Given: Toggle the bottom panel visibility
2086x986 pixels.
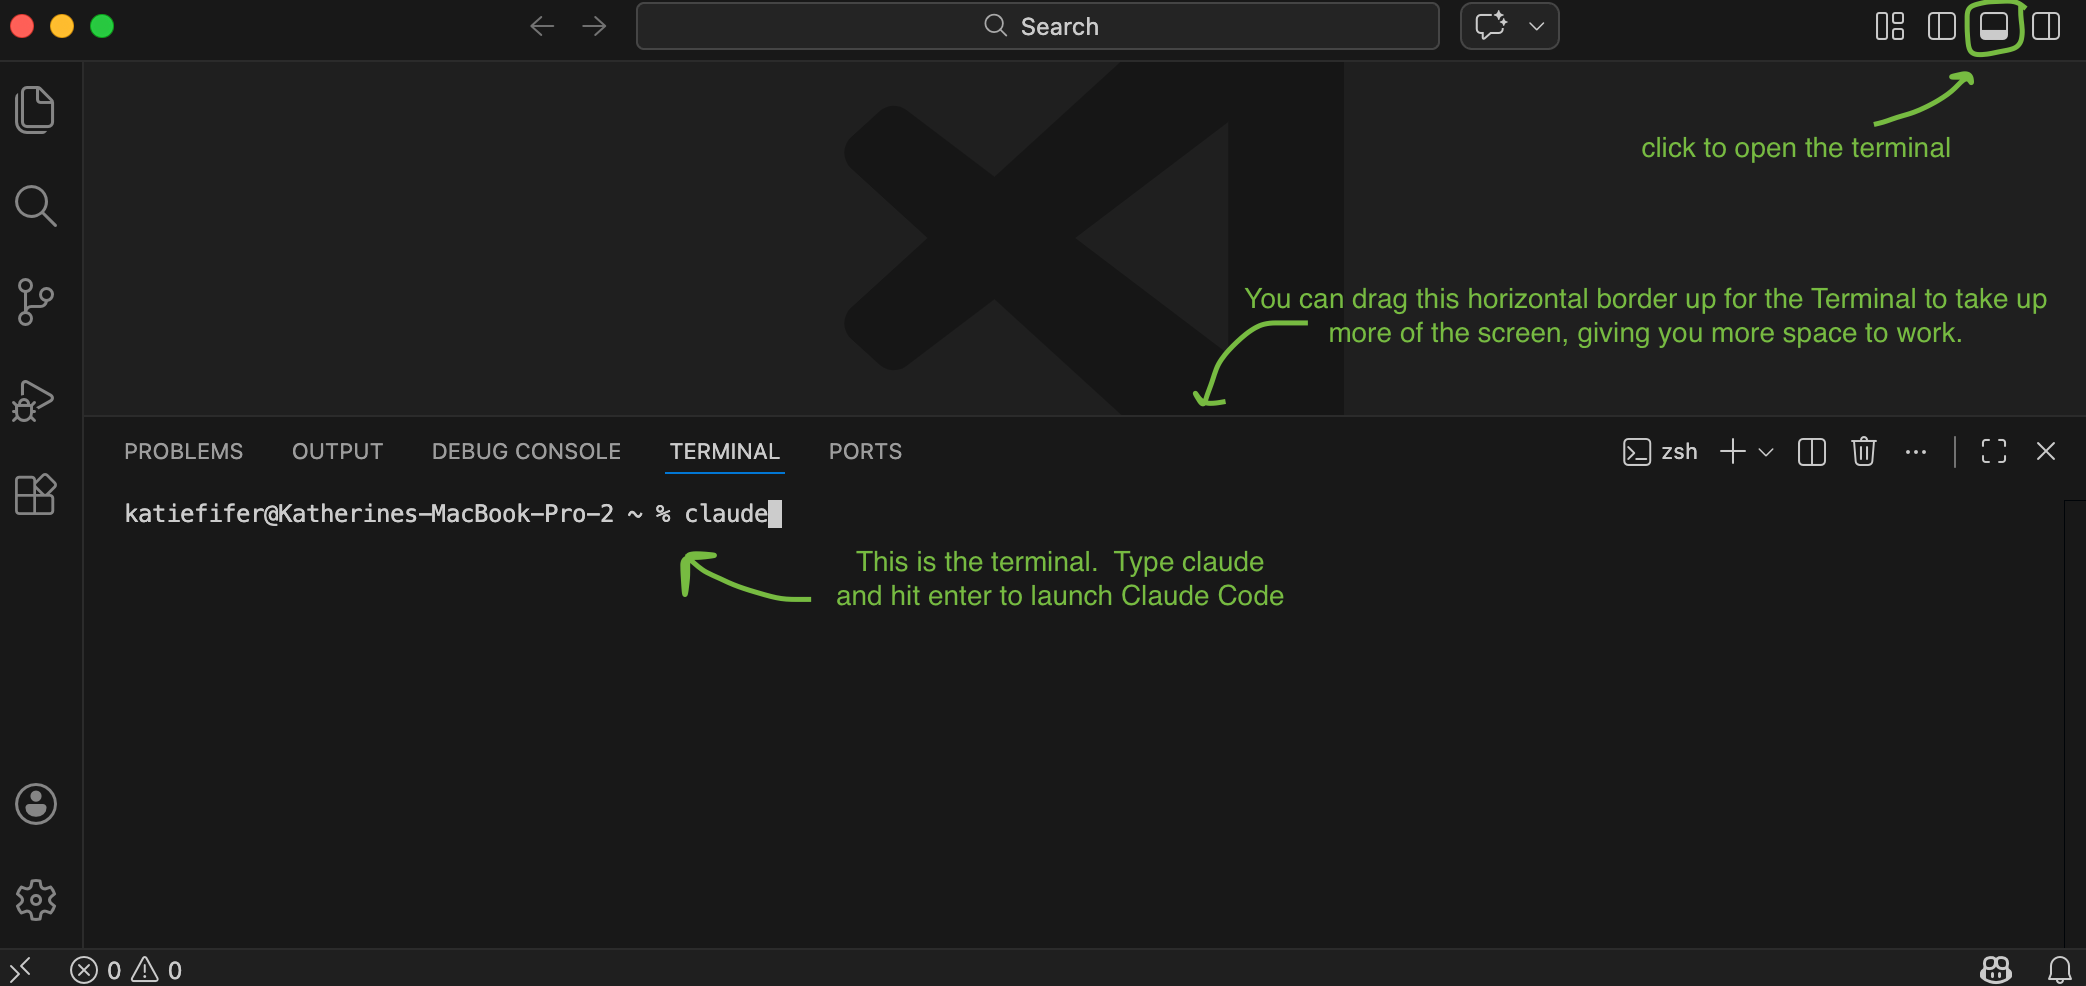Looking at the screenshot, I should pos(1993,26).
